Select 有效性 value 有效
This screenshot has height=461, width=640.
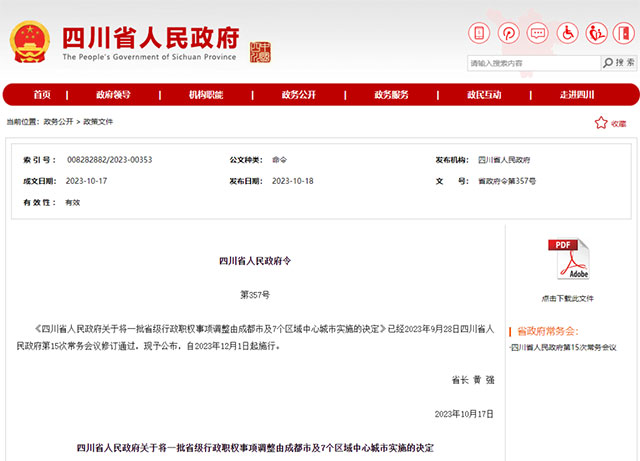click(73, 203)
